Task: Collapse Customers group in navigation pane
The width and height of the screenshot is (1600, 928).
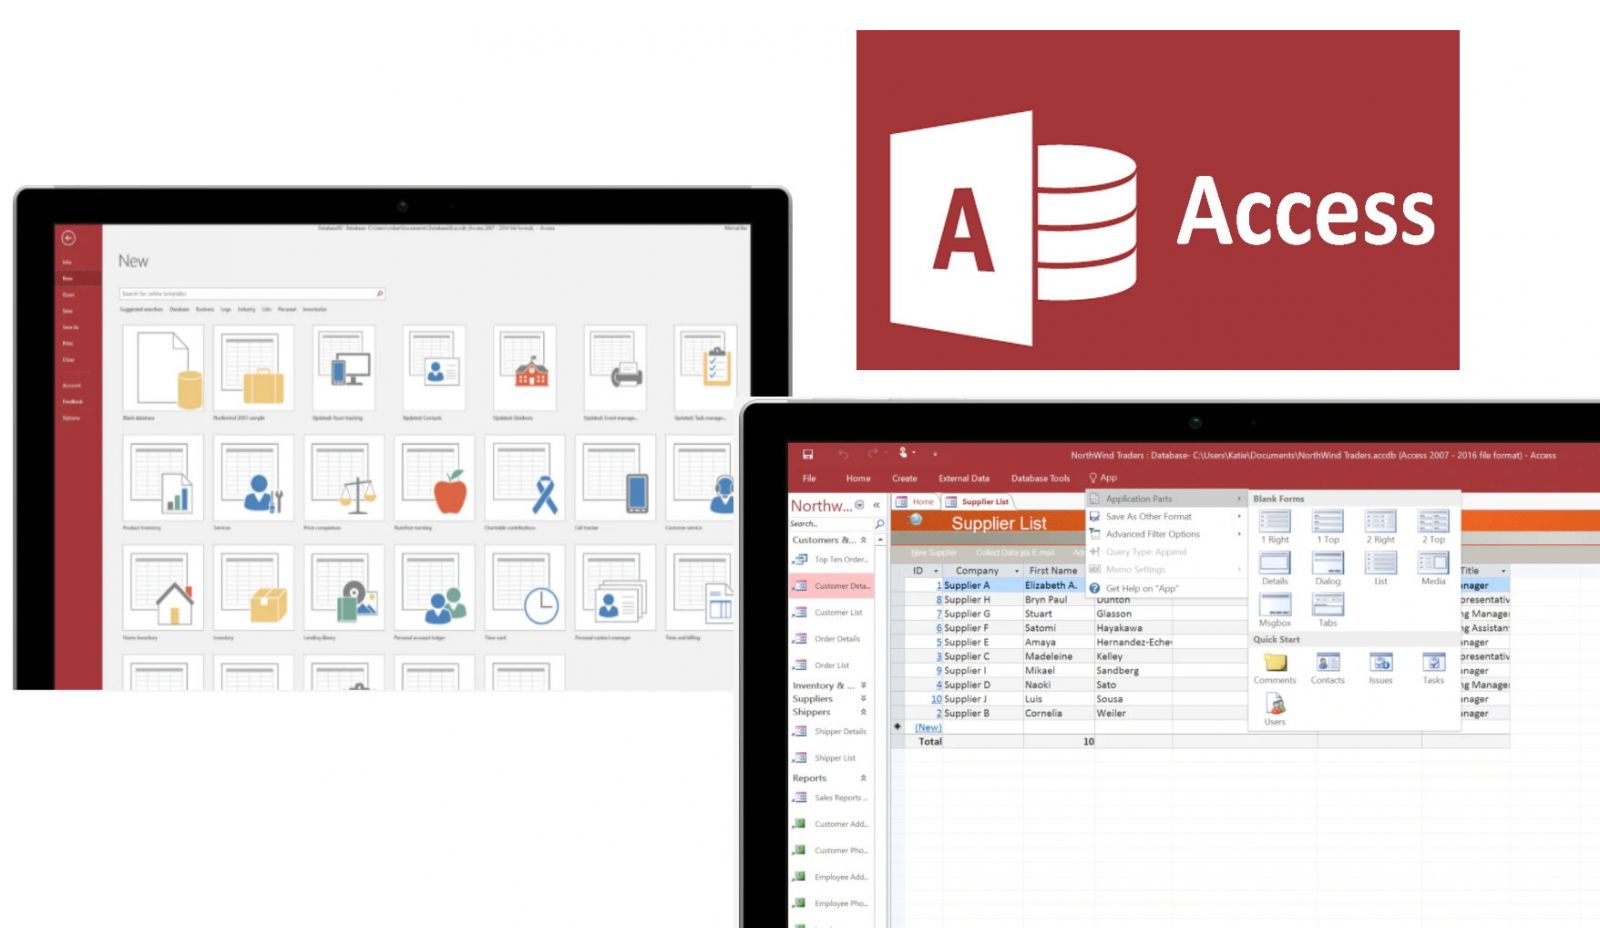Action: [864, 540]
